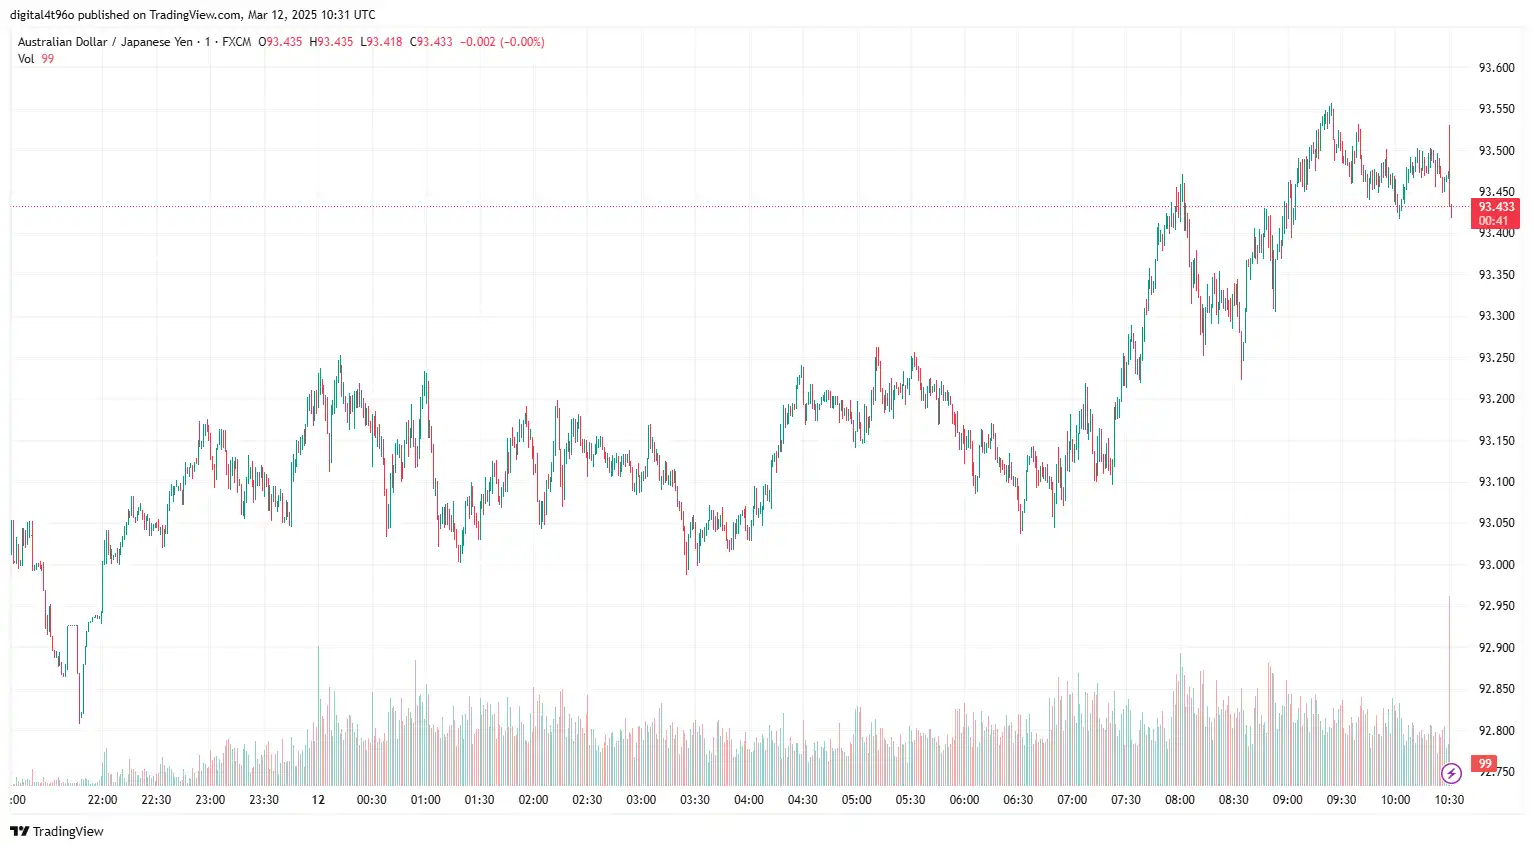
Task: Click the 93.050 price axis label
Action: pos(1496,523)
